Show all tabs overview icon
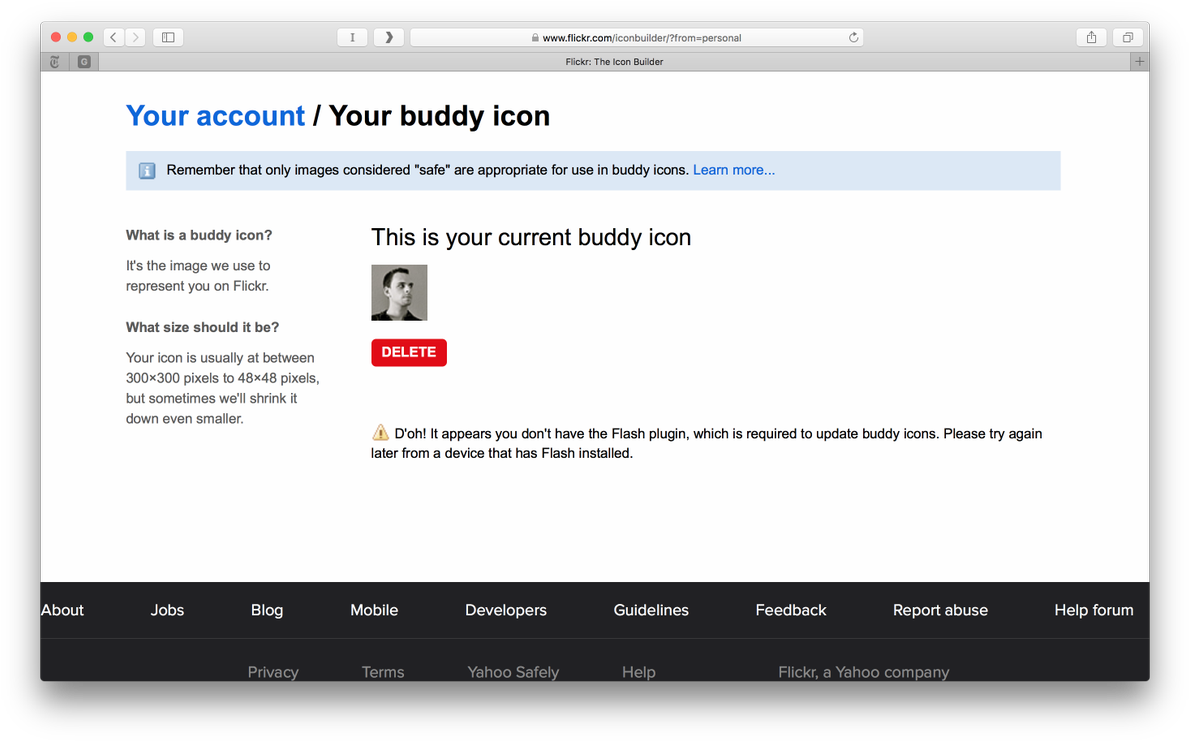1189x741 pixels. point(1128,37)
